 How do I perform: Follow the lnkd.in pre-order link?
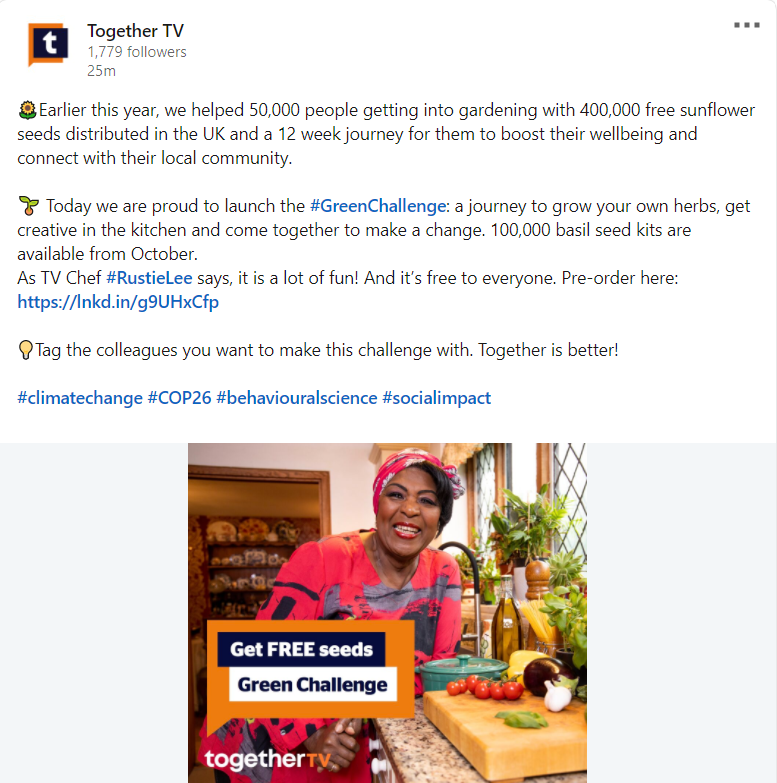[x=118, y=302]
